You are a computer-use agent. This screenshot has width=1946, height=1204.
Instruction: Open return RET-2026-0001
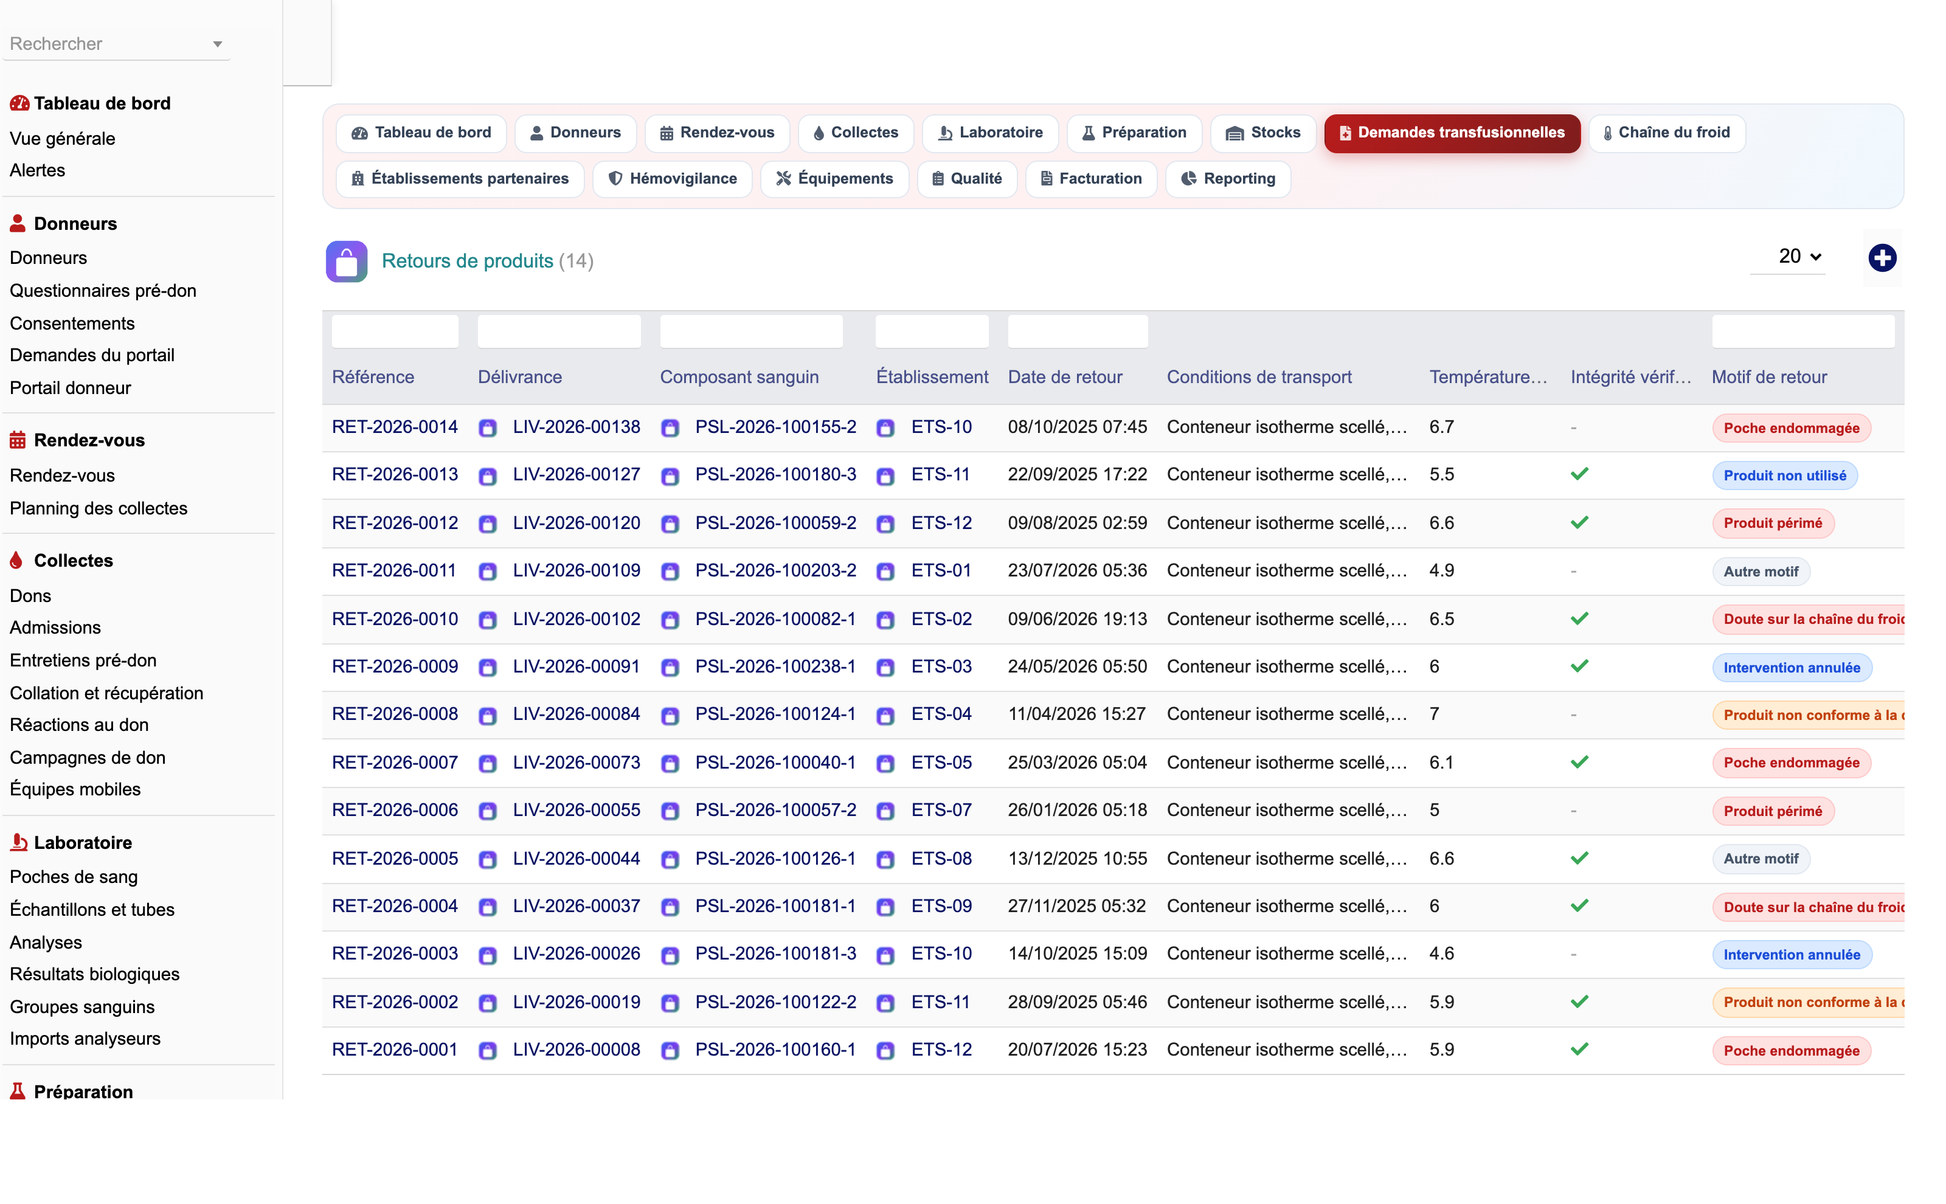[x=395, y=1050]
